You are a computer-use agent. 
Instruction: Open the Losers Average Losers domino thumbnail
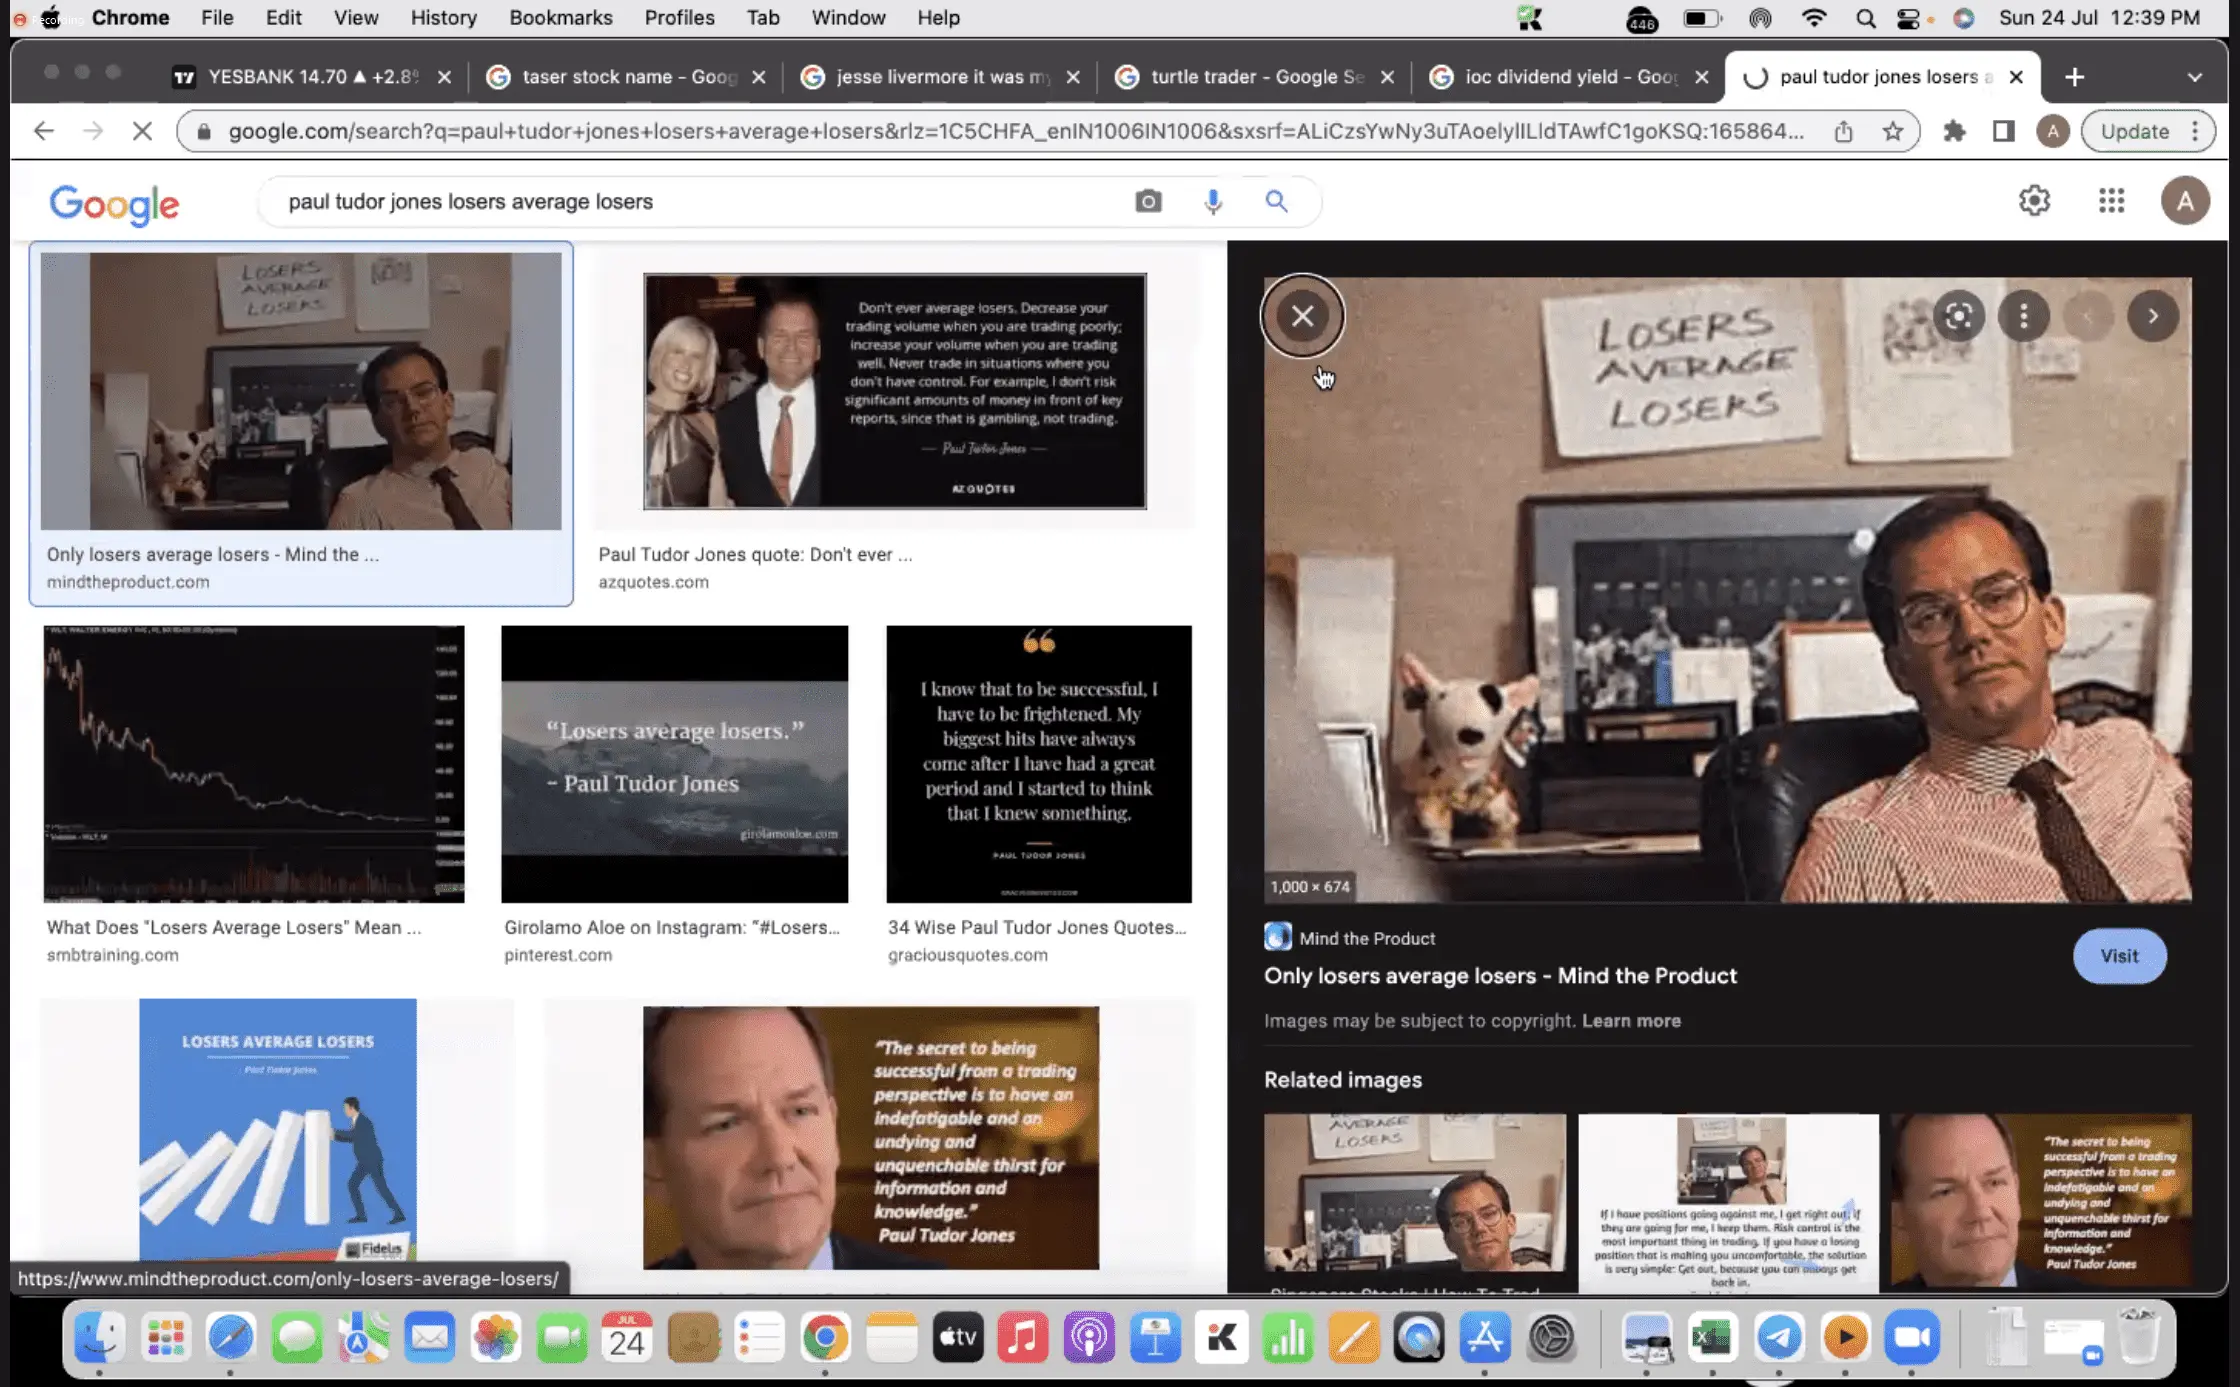278,1130
